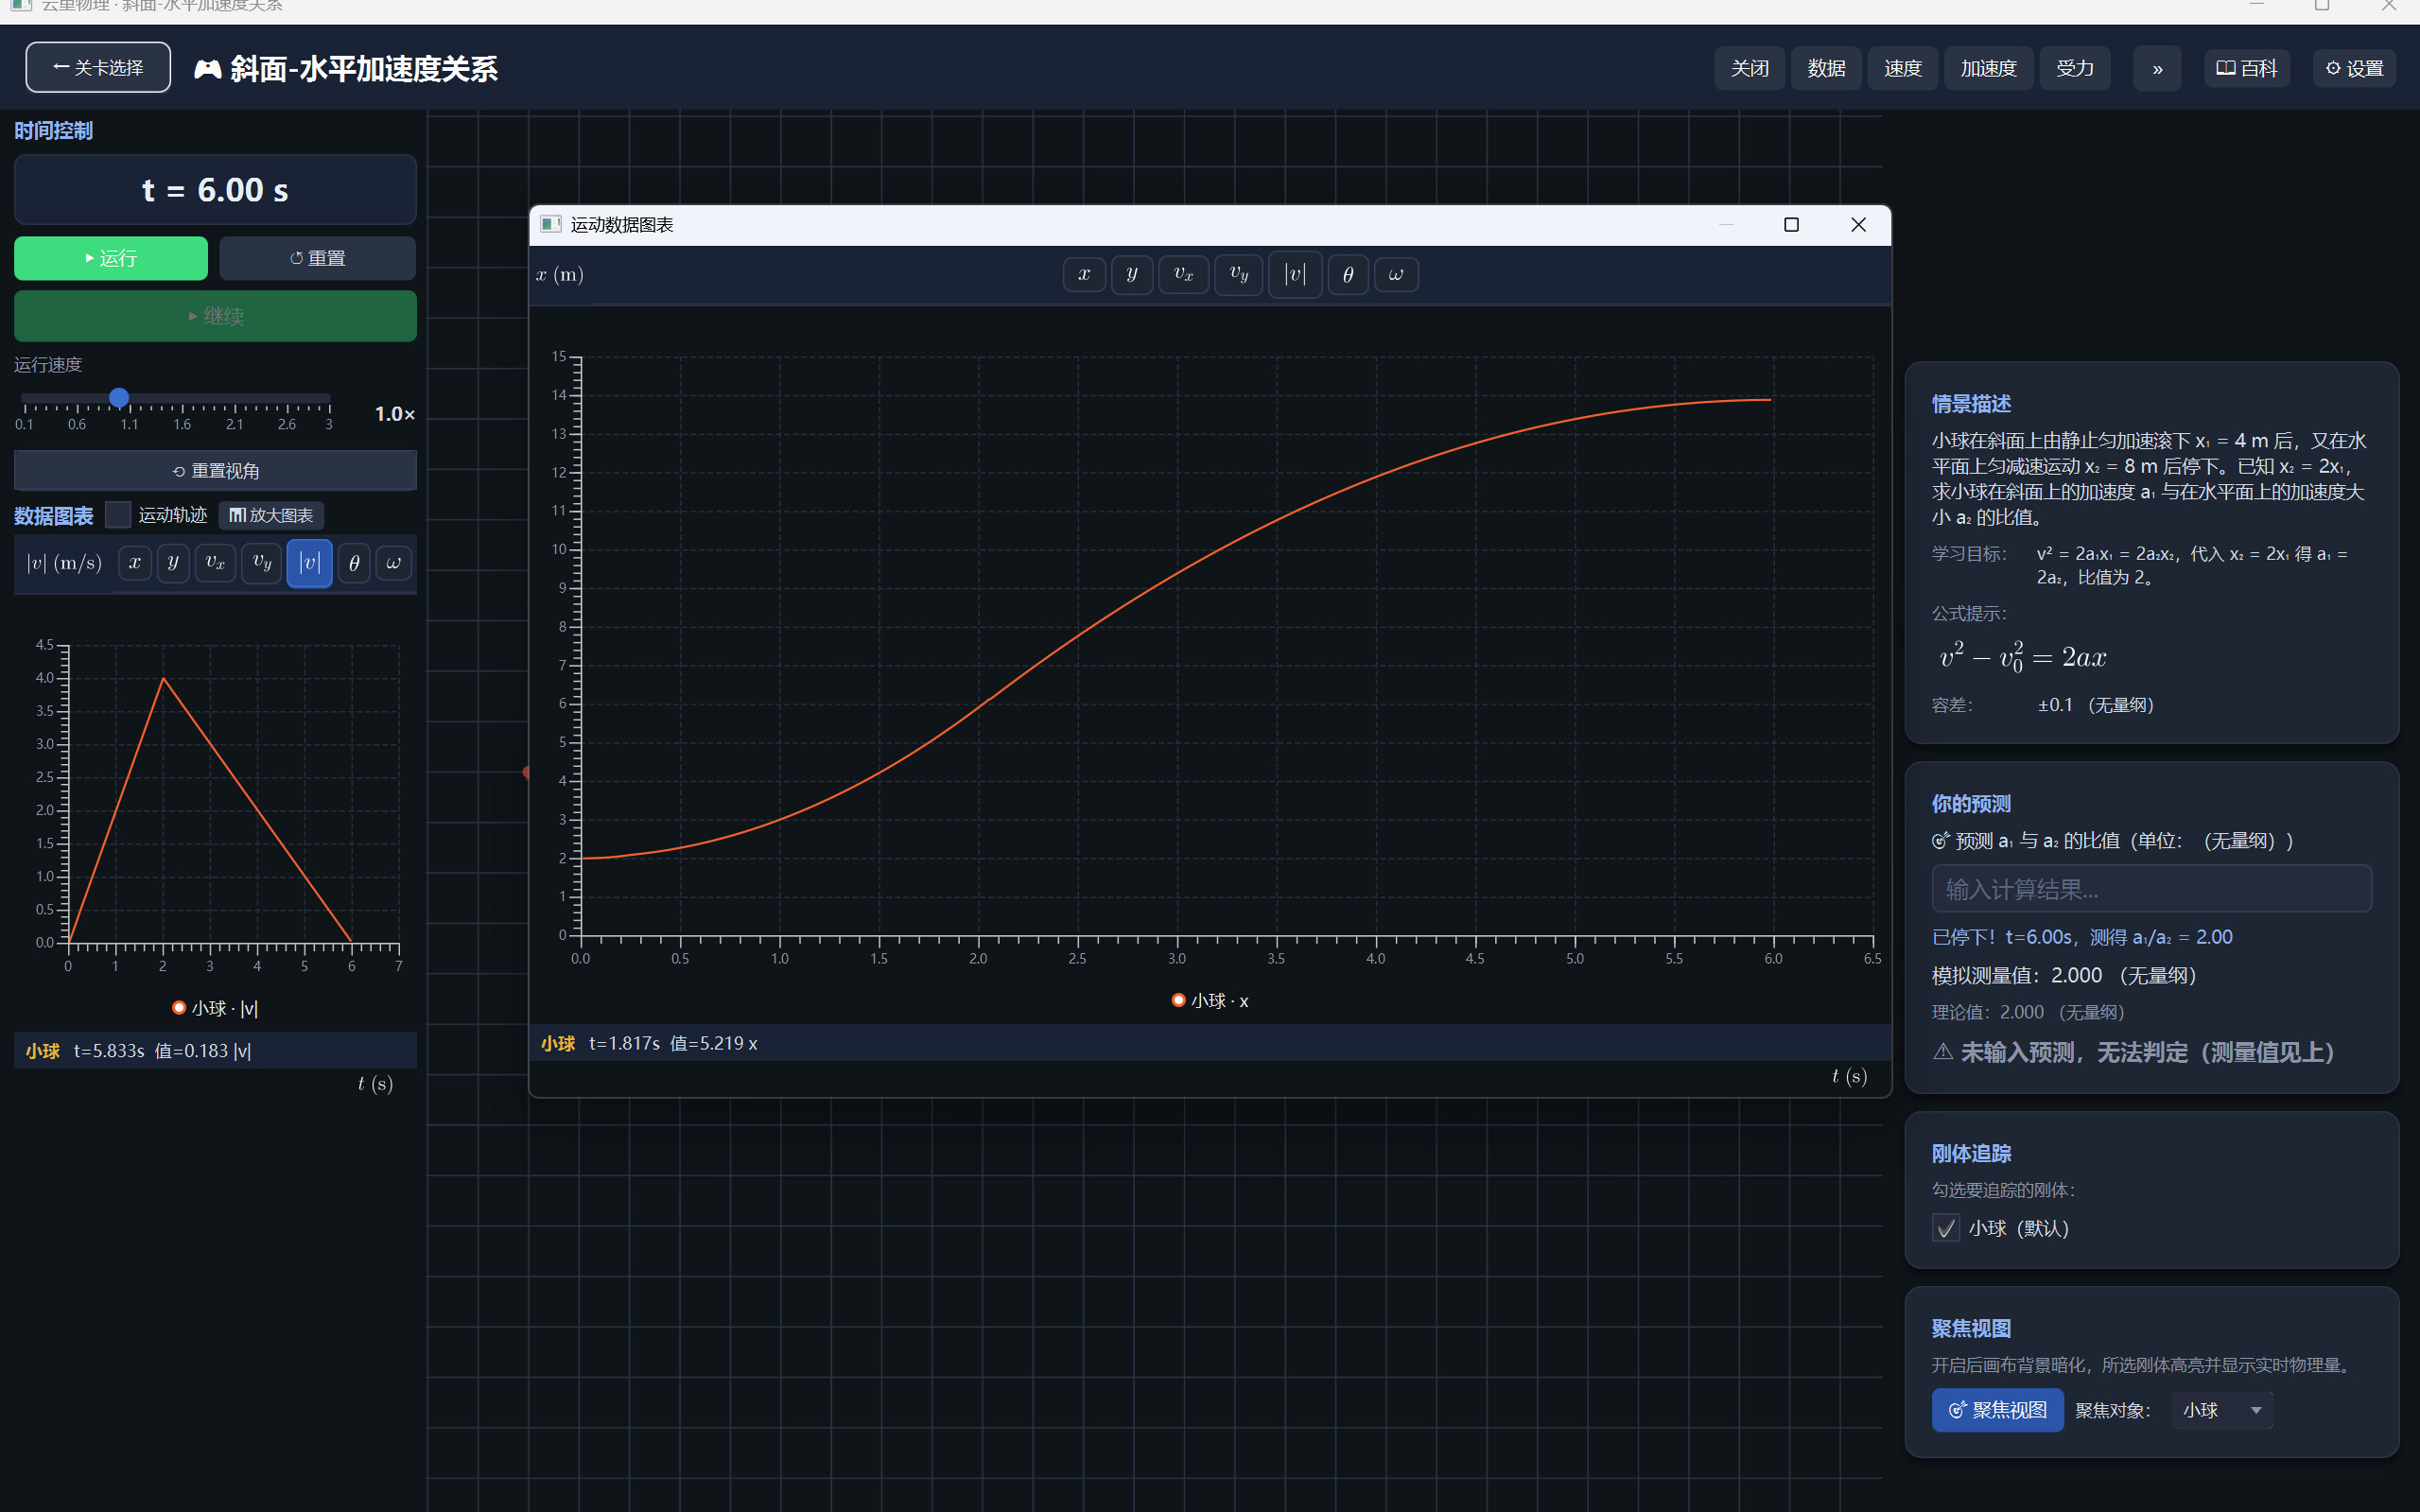2420x1512 pixels.
Task: Switch to 加速度 display mode
Action: (1988, 69)
